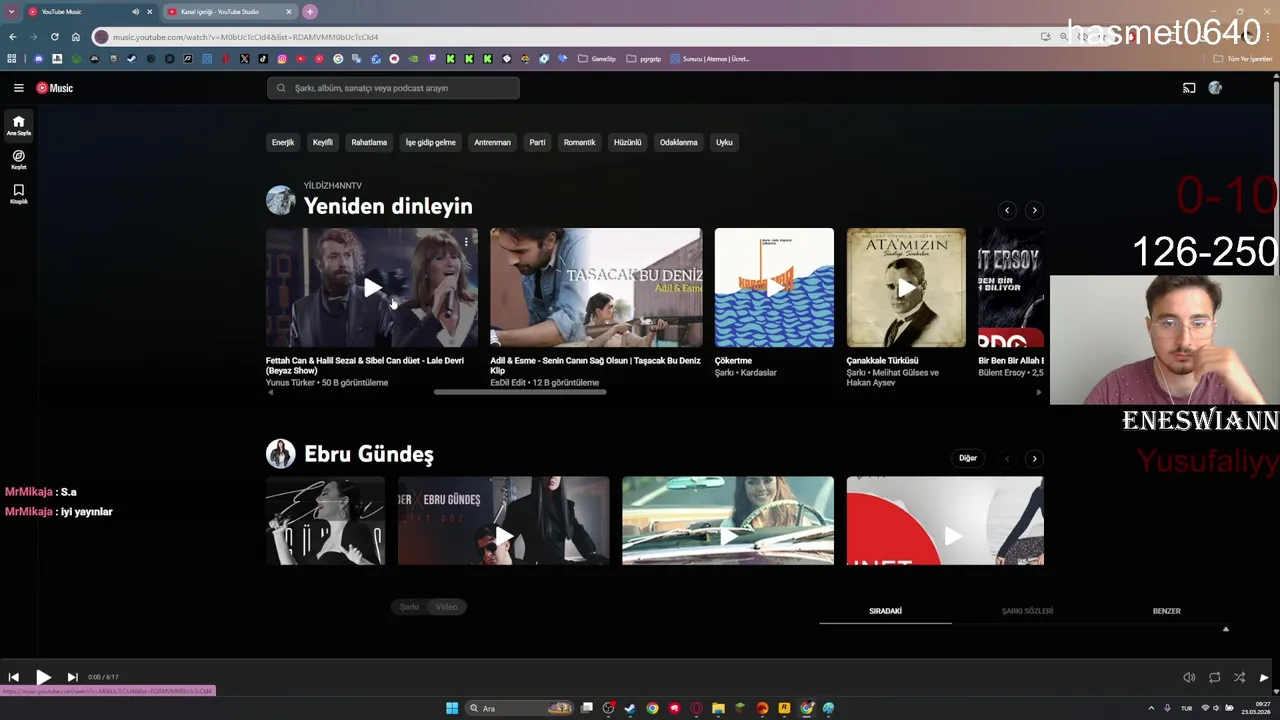Viewport: 1280px width, 720px height.
Task: Expand the player page arrow
Action: point(1264,677)
